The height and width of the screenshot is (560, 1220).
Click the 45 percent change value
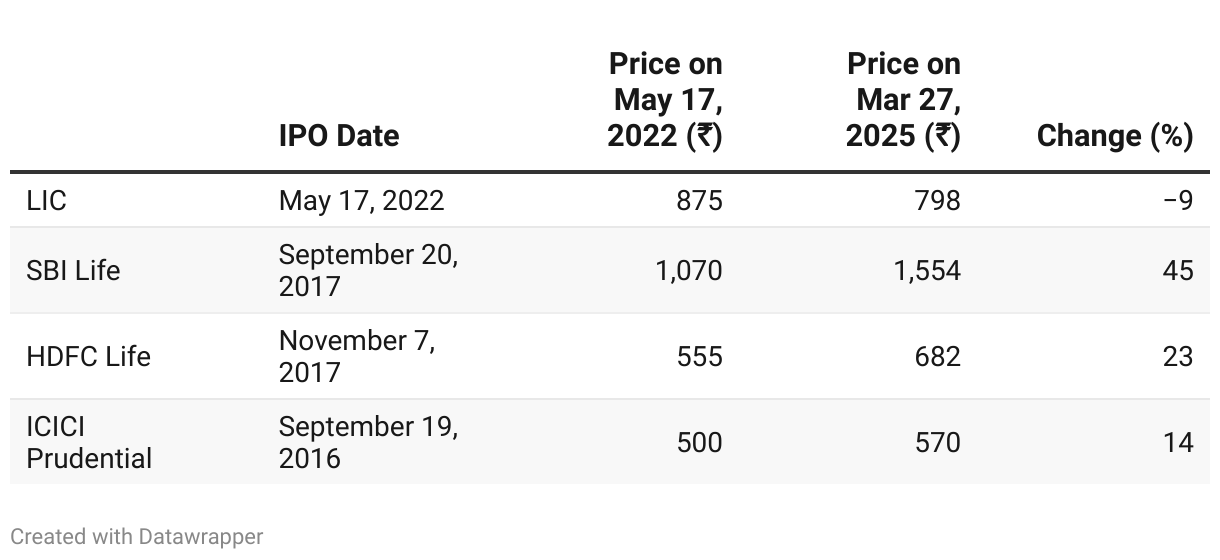(1178, 270)
